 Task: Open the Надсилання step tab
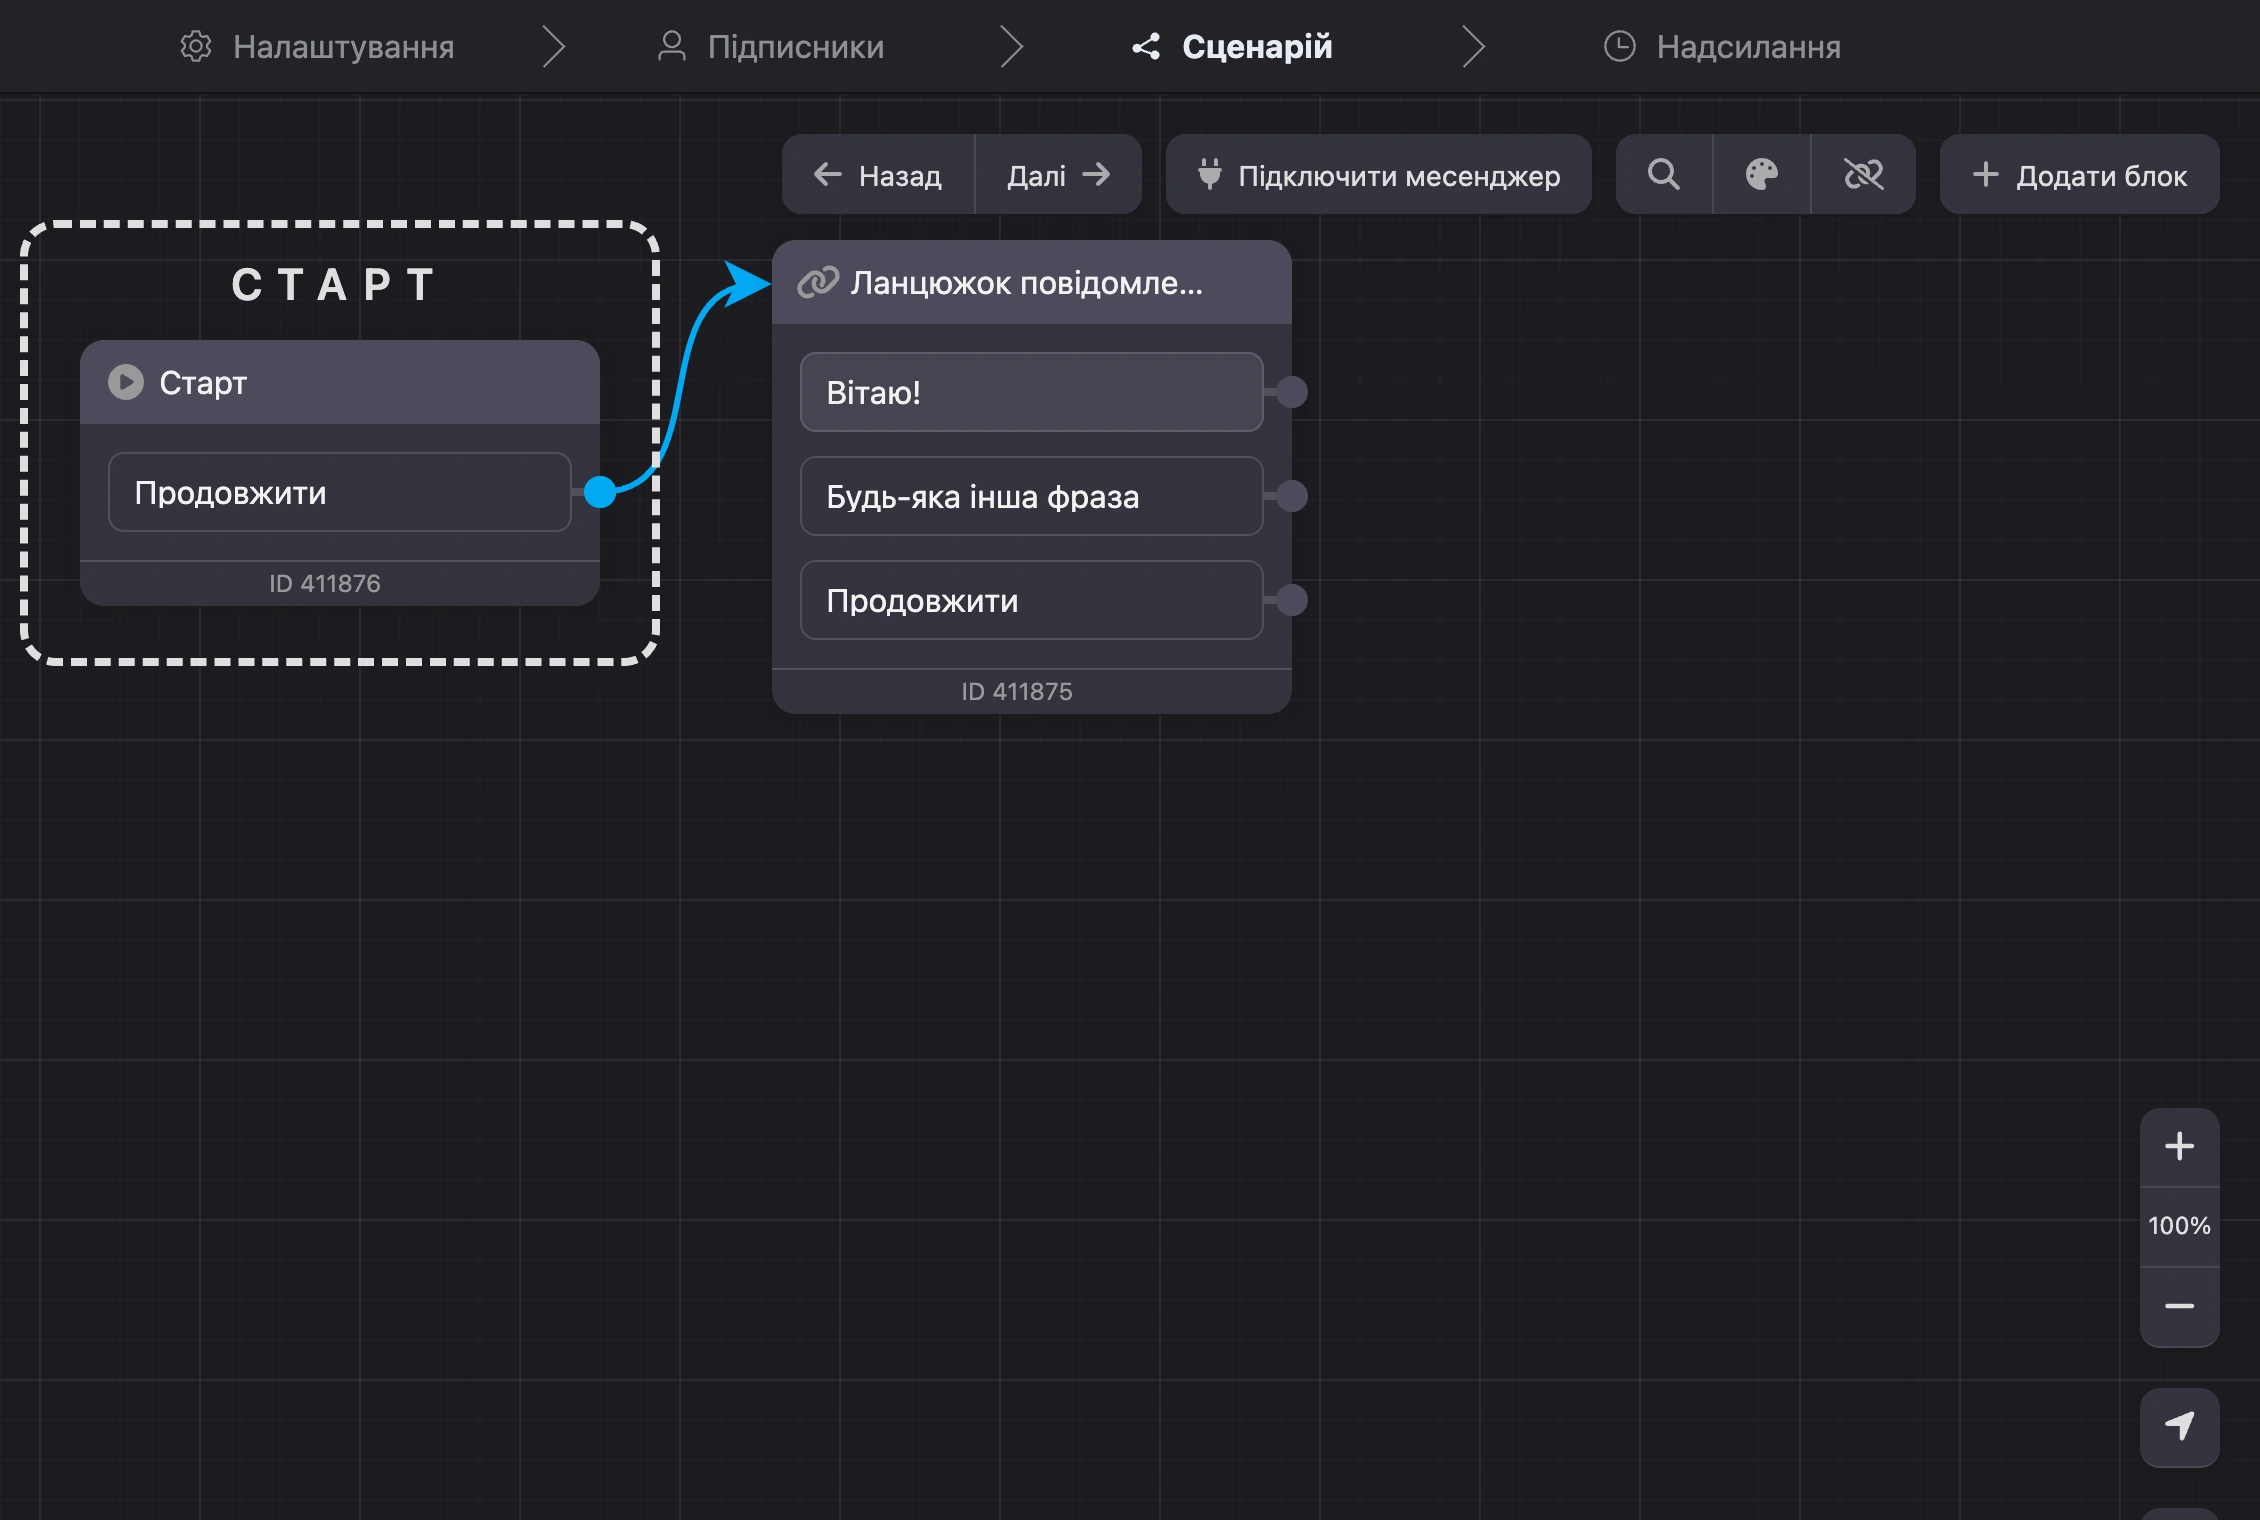1722,46
